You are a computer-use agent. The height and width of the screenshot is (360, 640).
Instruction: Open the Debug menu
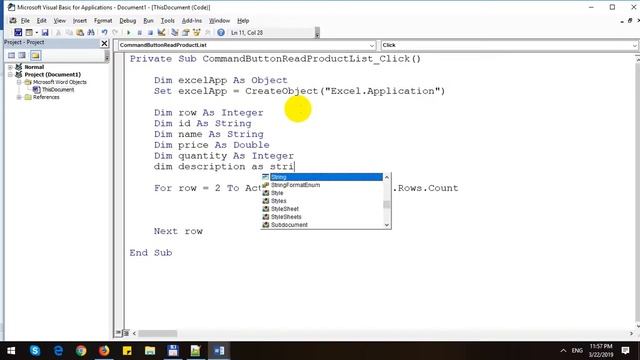click(x=127, y=20)
